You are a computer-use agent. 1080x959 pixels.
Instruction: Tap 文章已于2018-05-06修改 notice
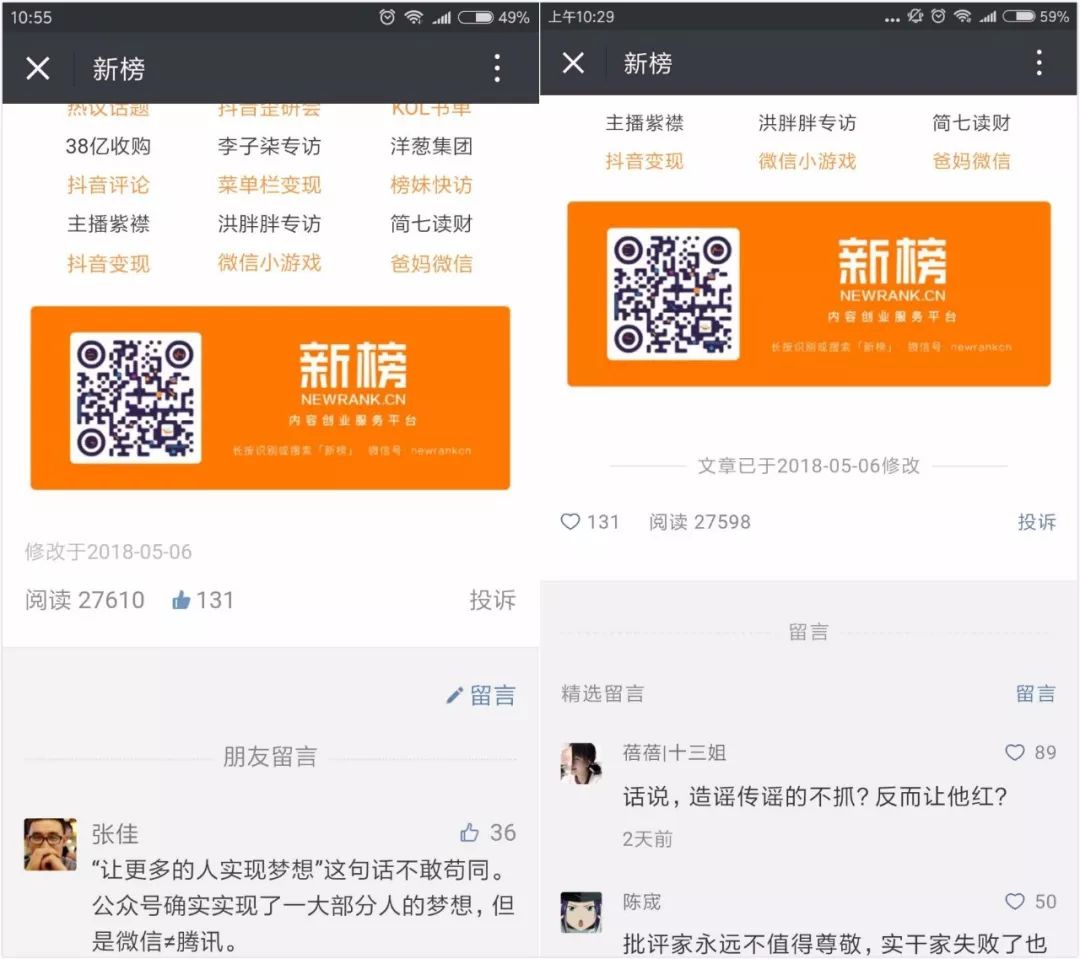click(809, 466)
